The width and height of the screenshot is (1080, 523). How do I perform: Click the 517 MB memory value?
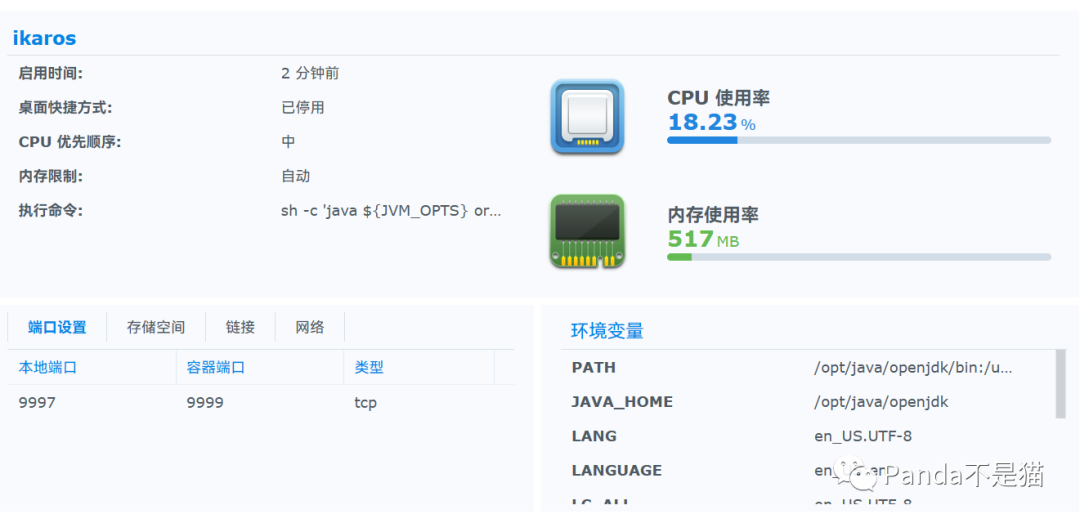pos(703,239)
